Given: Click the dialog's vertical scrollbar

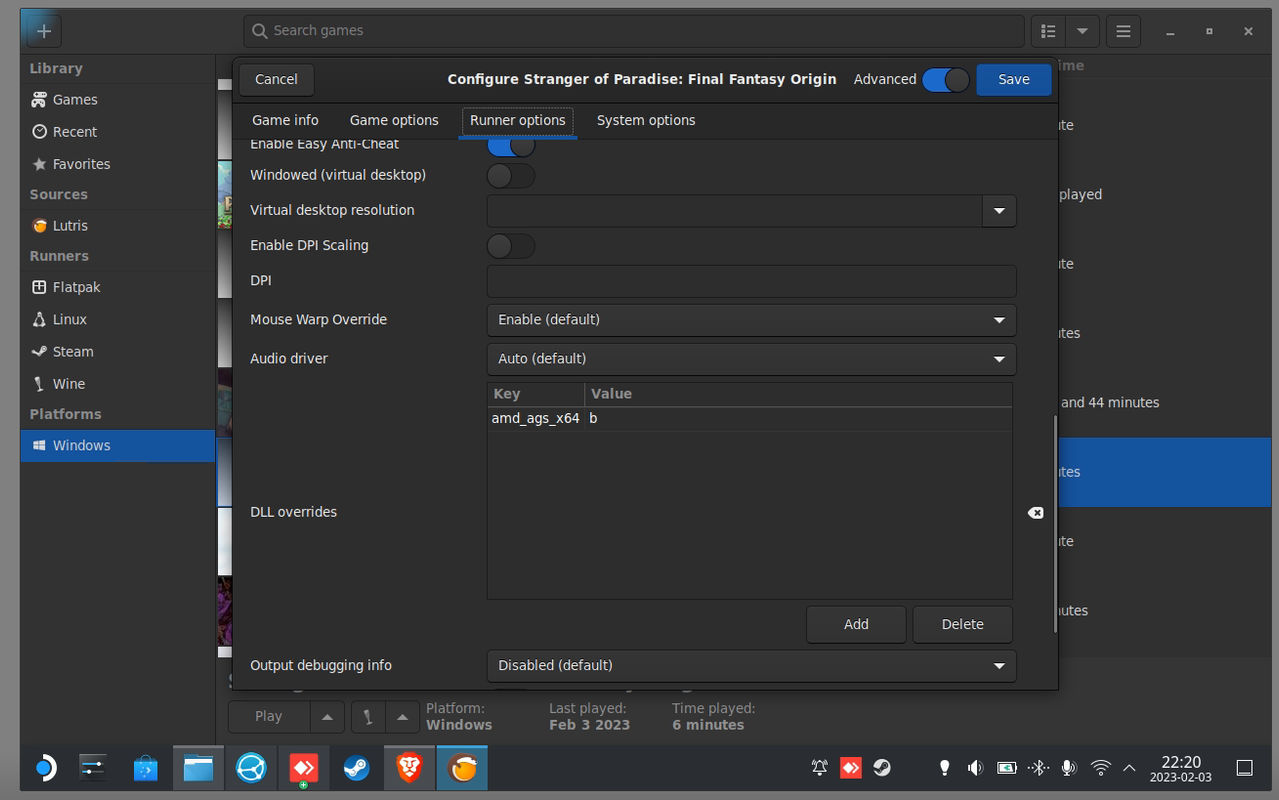Looking at the screenshot, I should 1054,524.
